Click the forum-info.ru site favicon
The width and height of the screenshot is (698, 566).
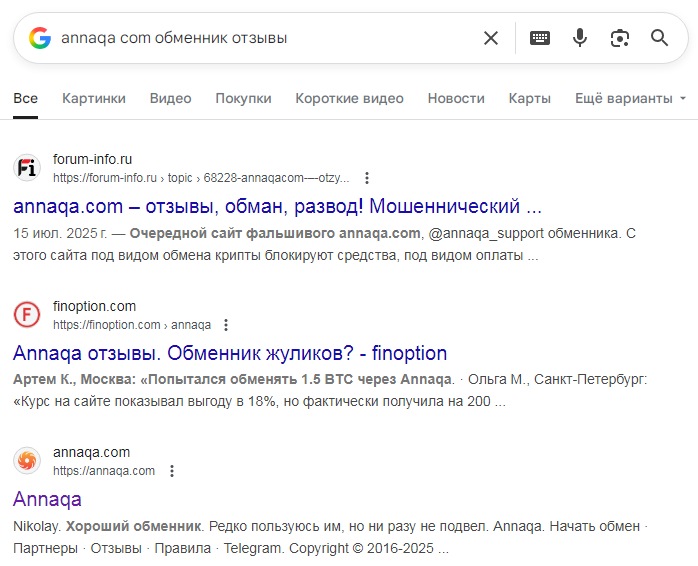point(27,168)
